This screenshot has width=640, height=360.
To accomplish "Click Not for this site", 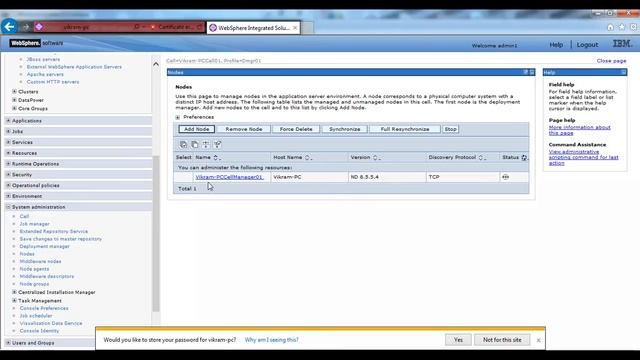I will point(502,340).
